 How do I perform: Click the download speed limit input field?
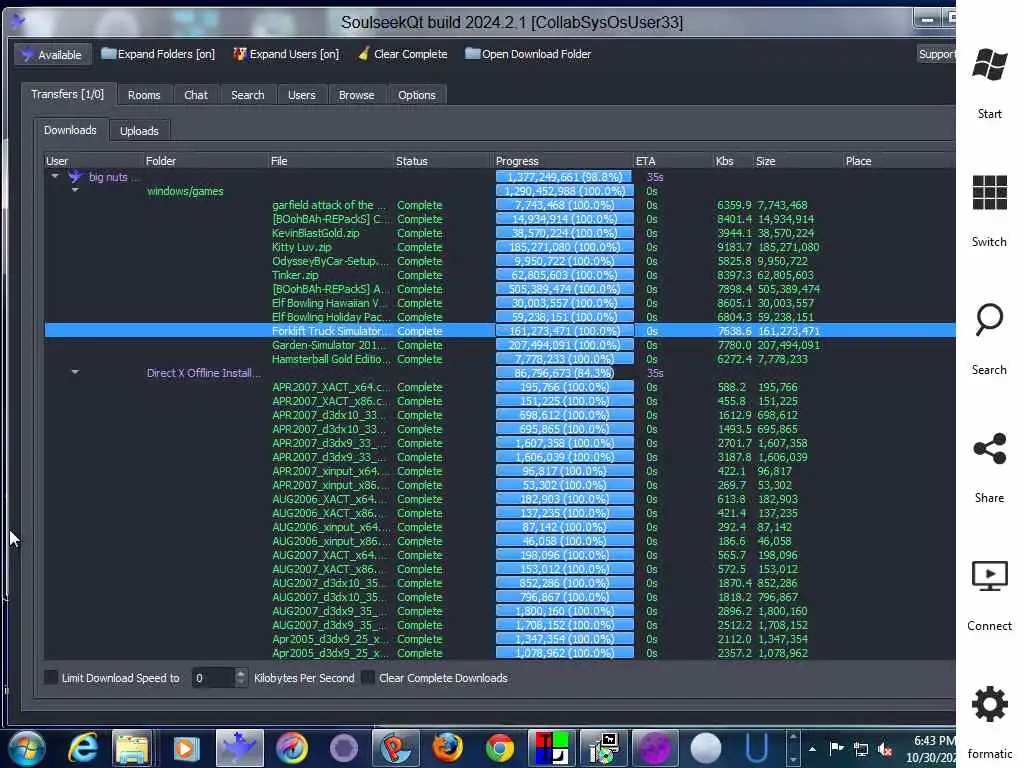point(212,678)
